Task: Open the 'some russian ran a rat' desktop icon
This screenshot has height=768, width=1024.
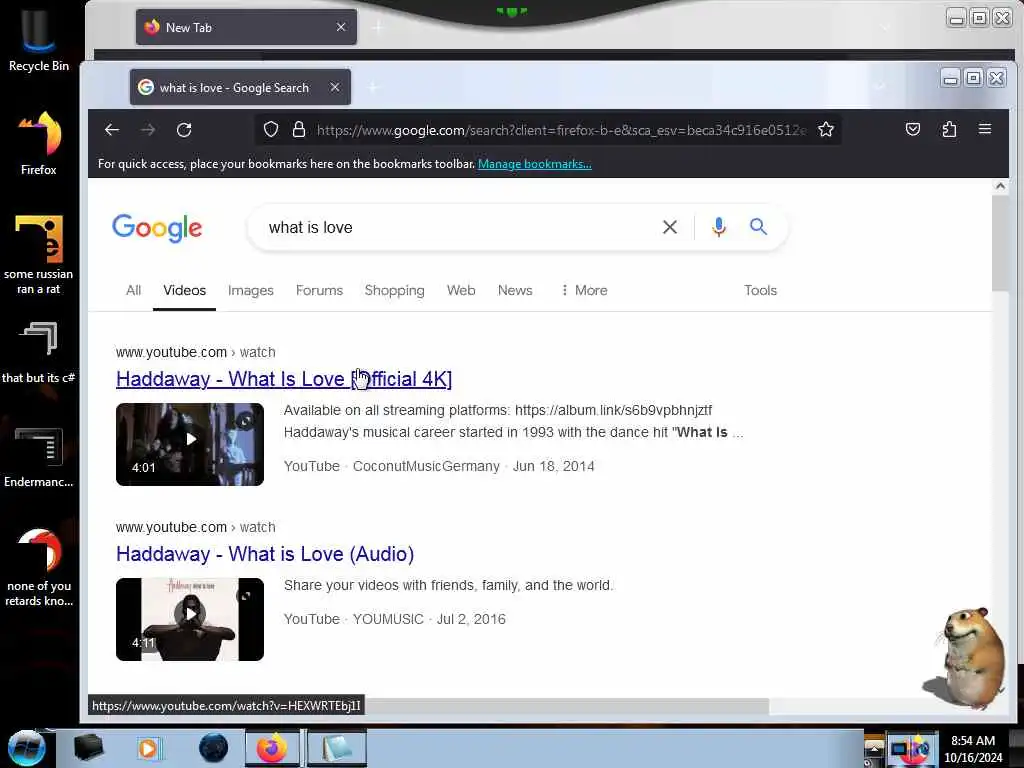Action: [39, 255]
